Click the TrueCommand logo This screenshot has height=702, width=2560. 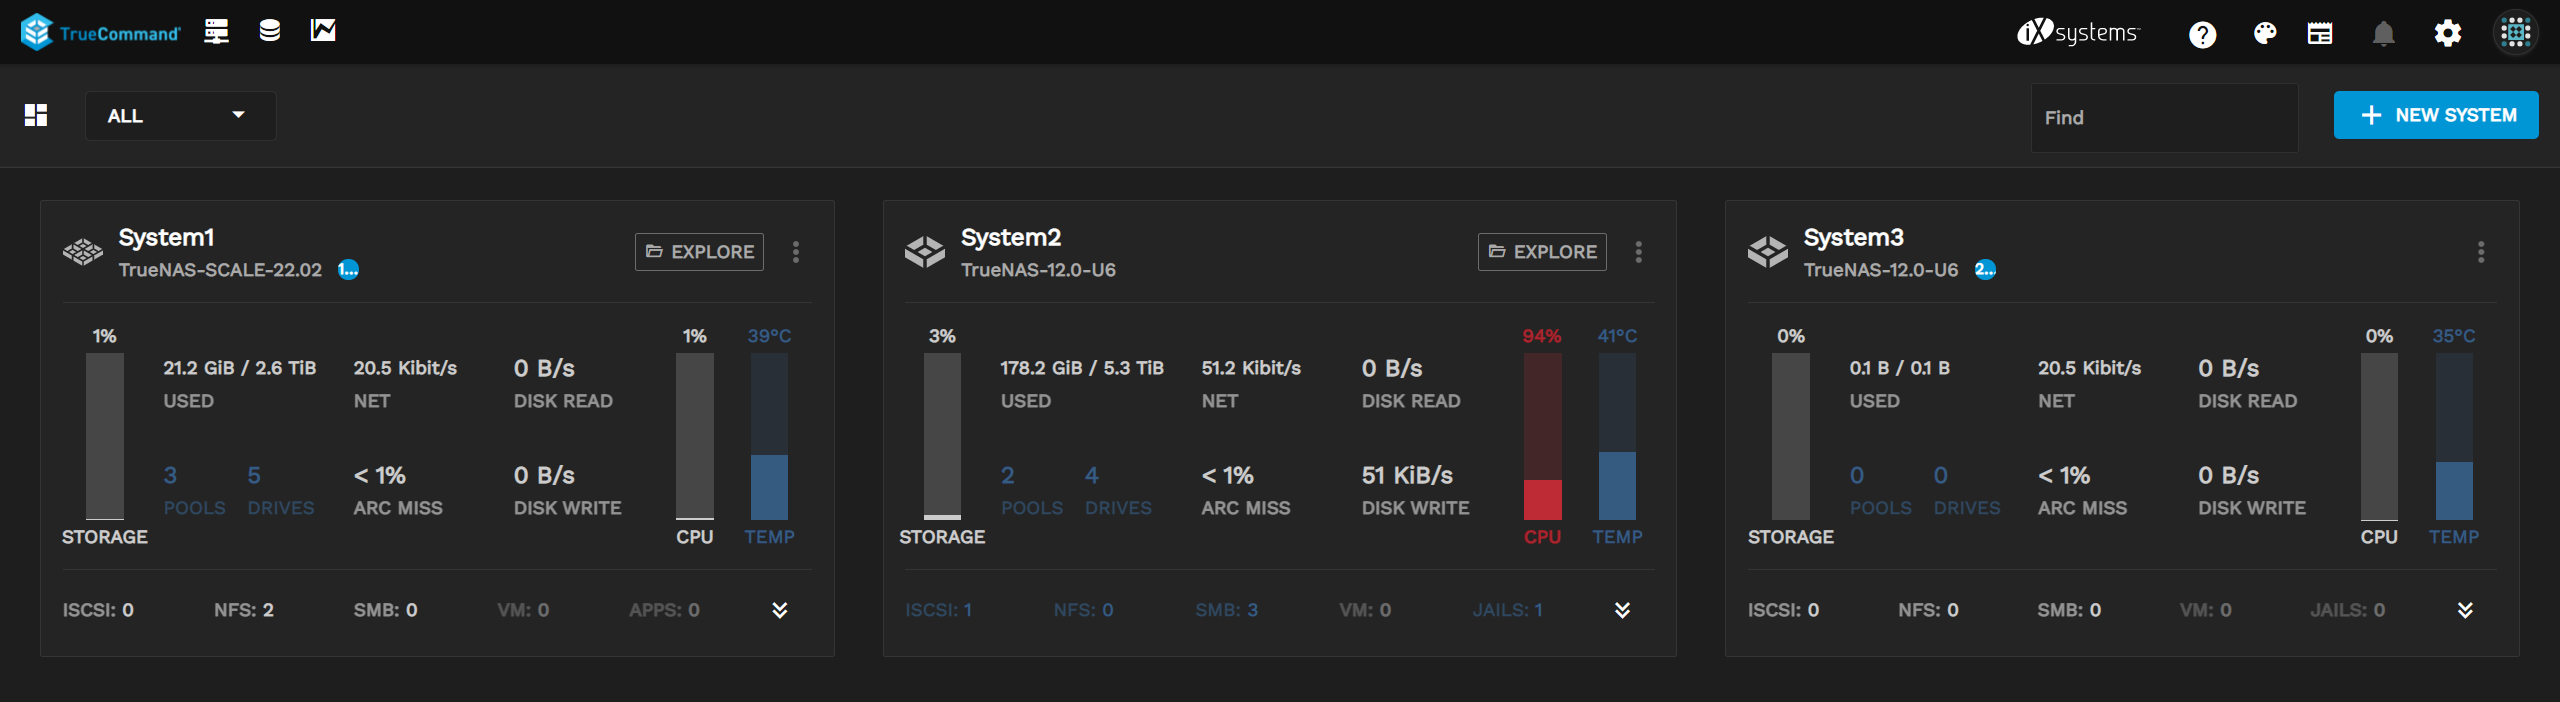[100, 32]
